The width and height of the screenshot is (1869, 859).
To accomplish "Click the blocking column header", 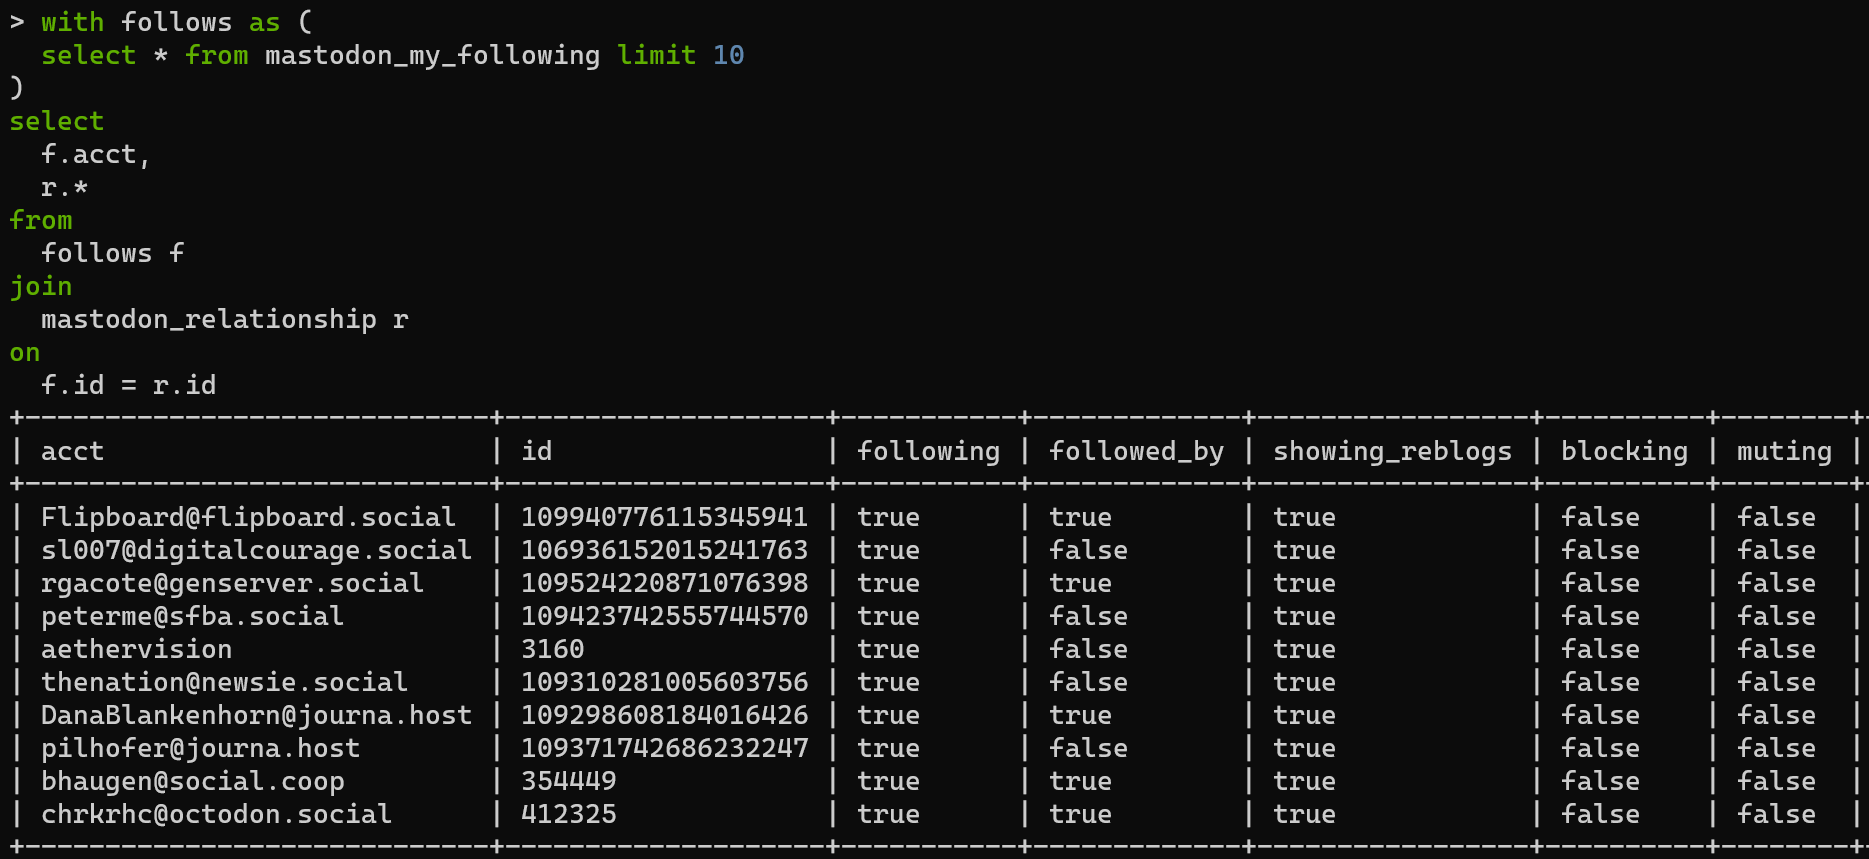I will click(1624, 452).
